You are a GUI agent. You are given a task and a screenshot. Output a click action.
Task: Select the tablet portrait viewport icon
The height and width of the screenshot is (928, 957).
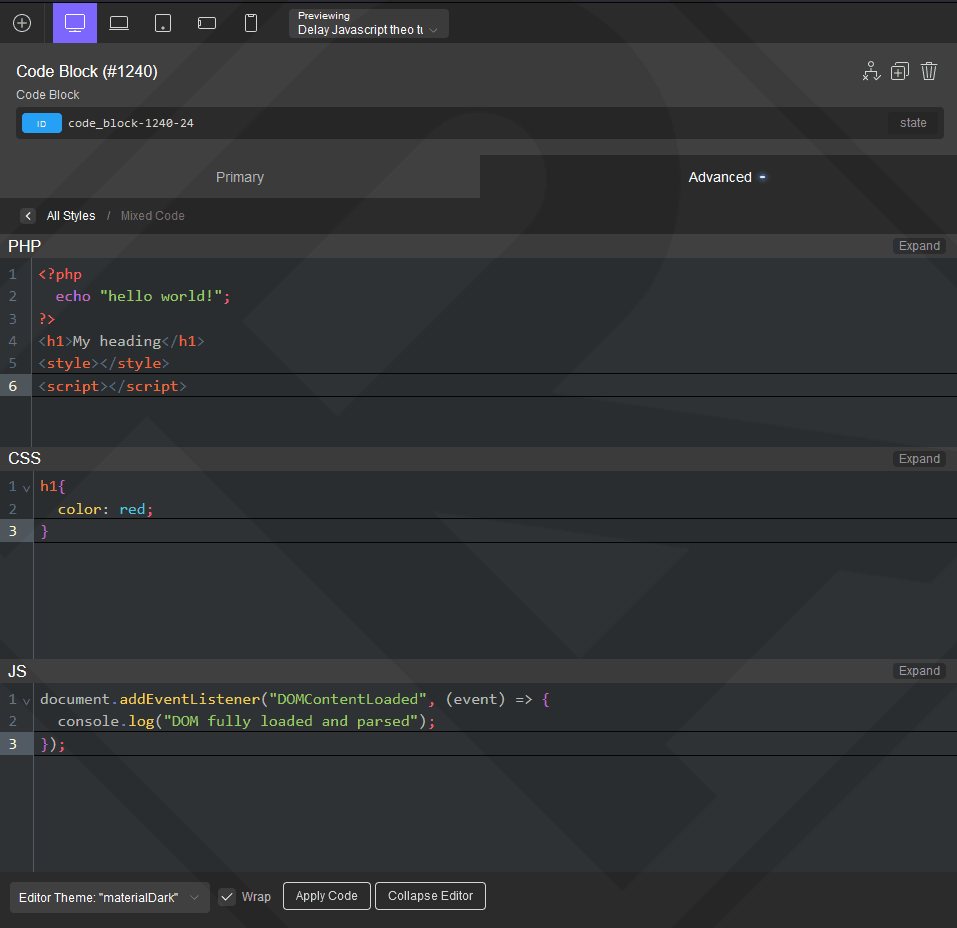[163, 23]
